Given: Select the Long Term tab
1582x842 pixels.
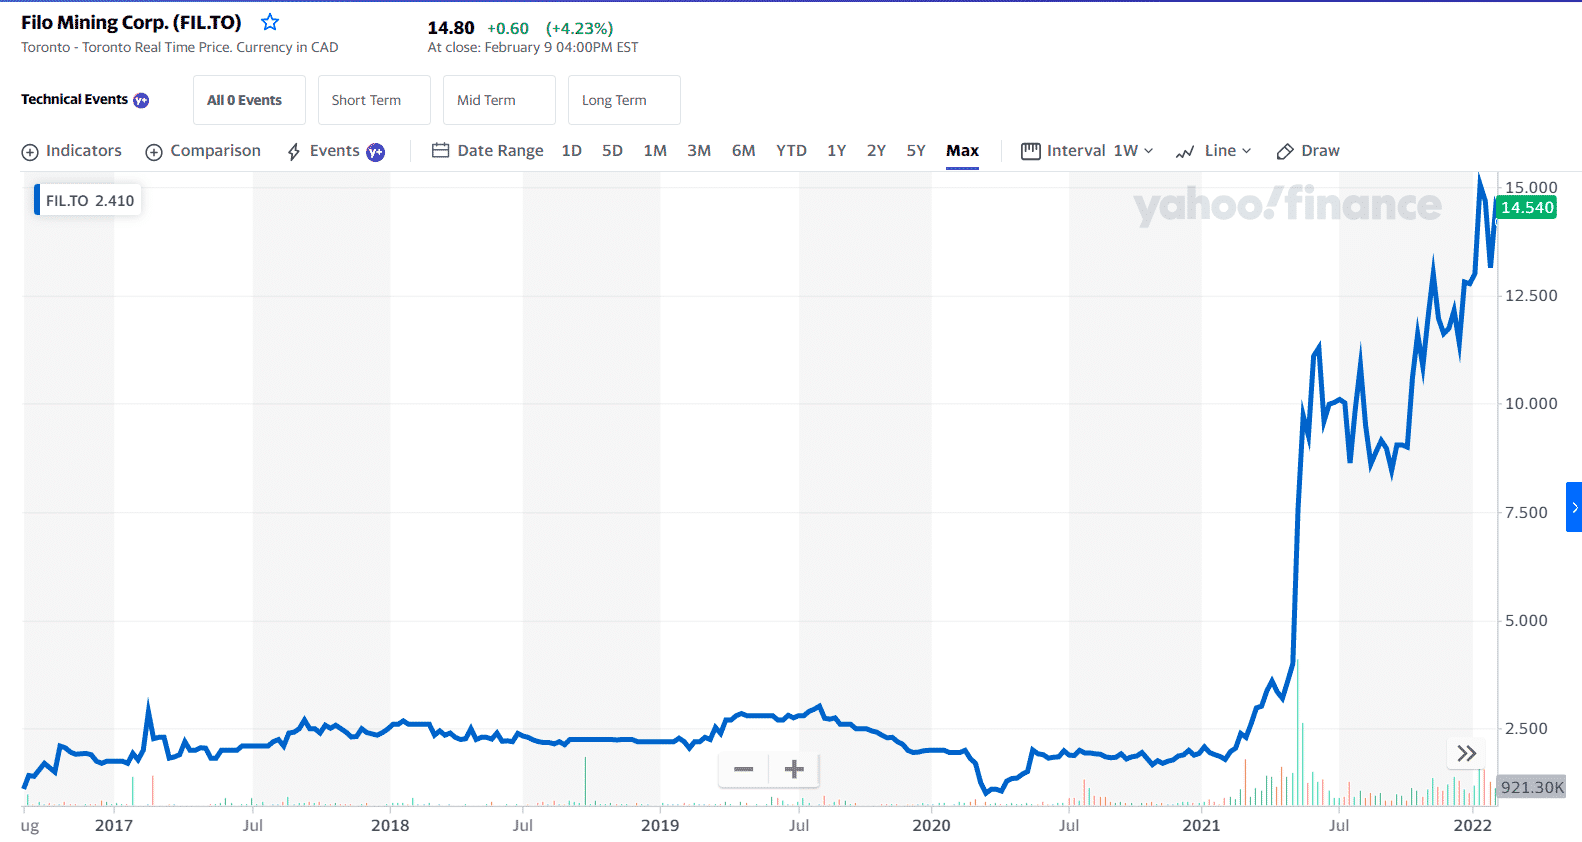Looking at the screenshot, I should [624, 100].
